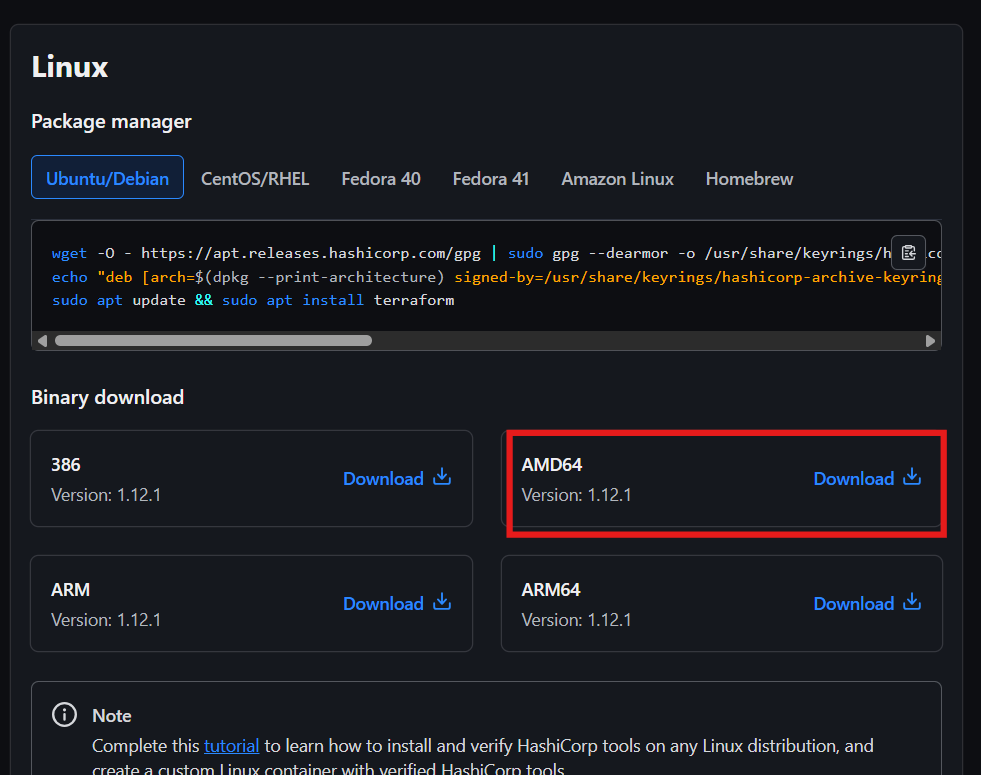The image size is (981, 775).
Task: Click the download arrow icon for ARM64
Action: (912, 602)
